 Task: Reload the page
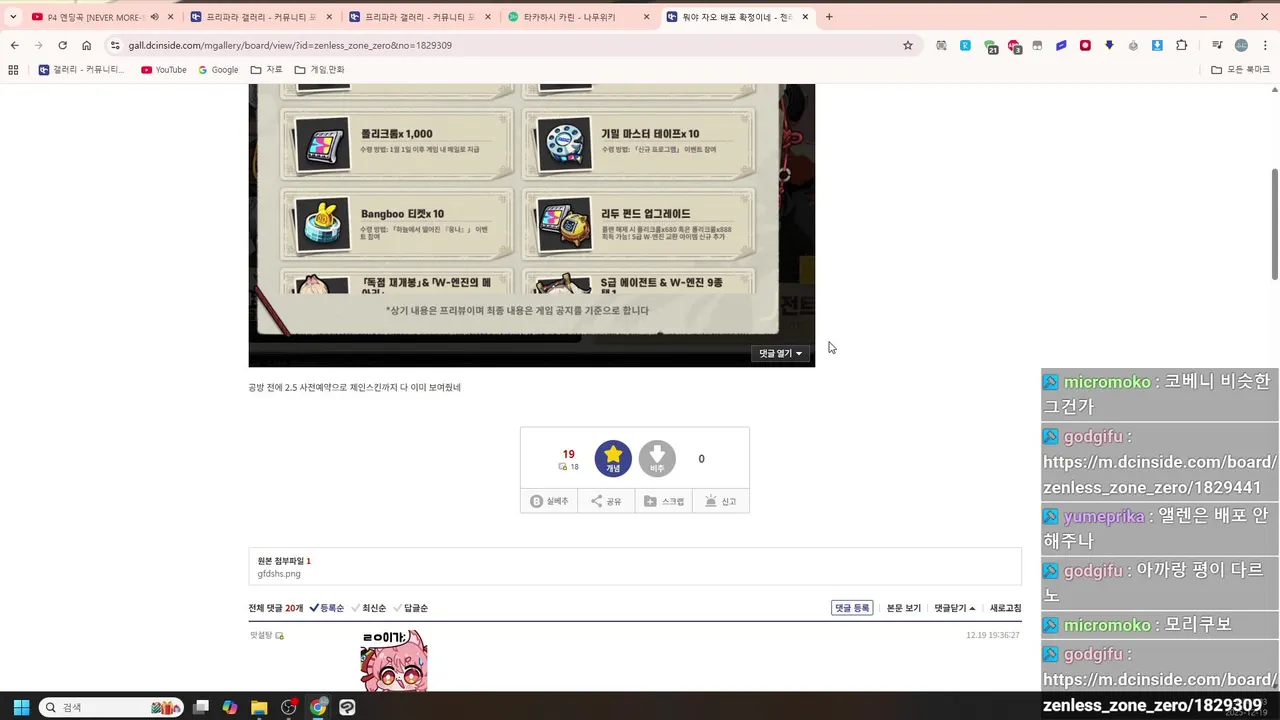(62, 45)
